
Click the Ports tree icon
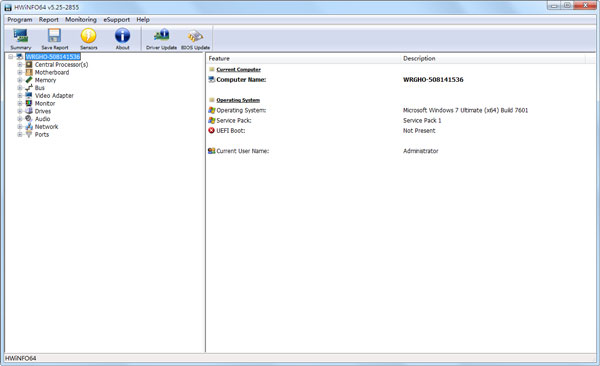pyautogui.click(x=29, y=134)
